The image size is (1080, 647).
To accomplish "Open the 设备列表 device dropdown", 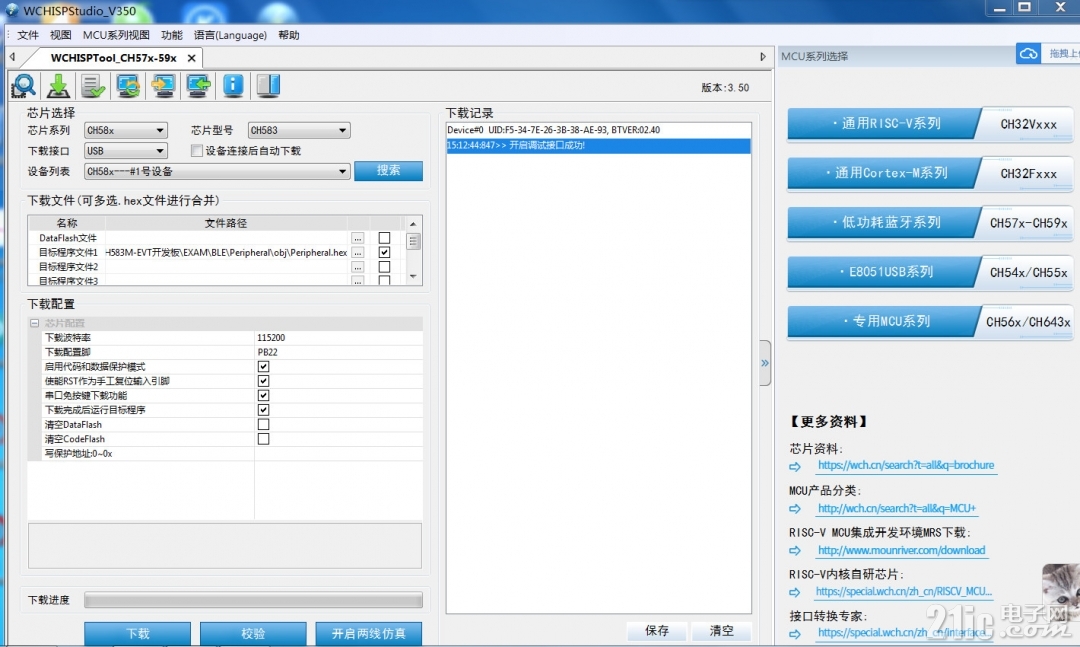I will pyautogui.click(x=217, y=172).
